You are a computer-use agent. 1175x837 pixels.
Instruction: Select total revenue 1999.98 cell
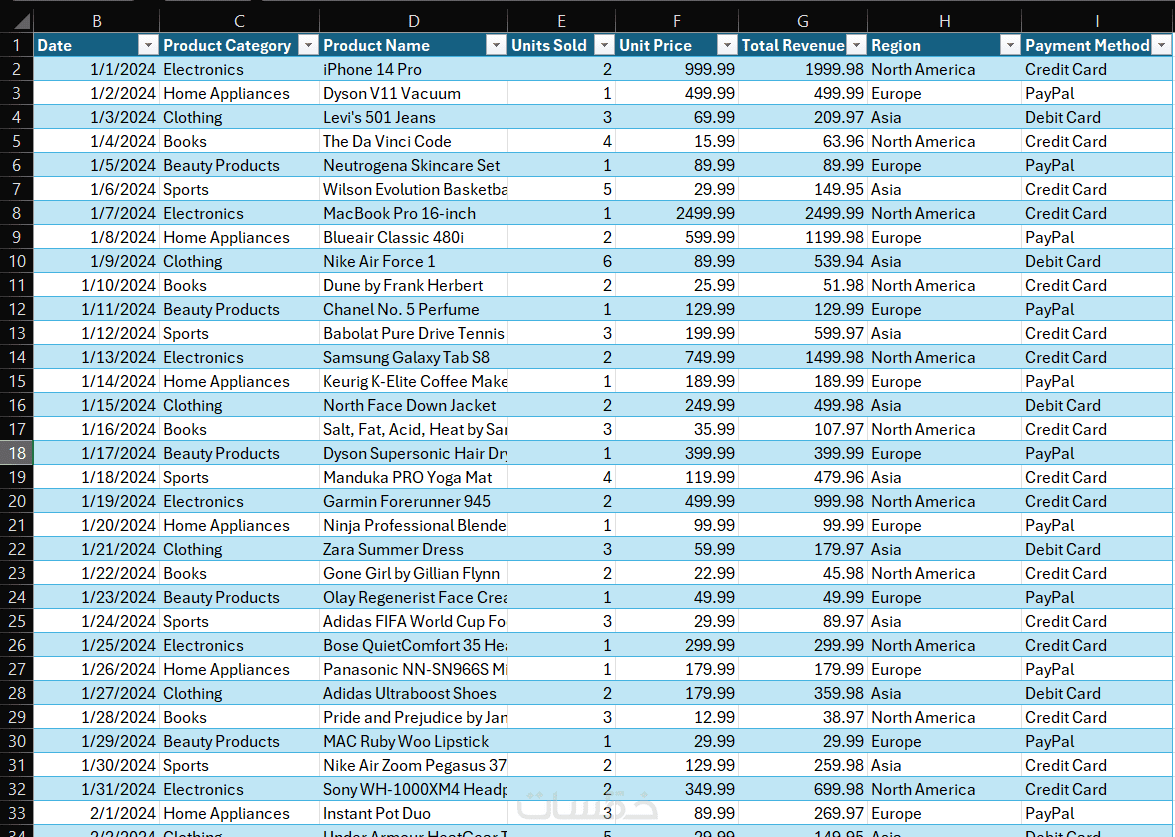[x=803, y=70]
